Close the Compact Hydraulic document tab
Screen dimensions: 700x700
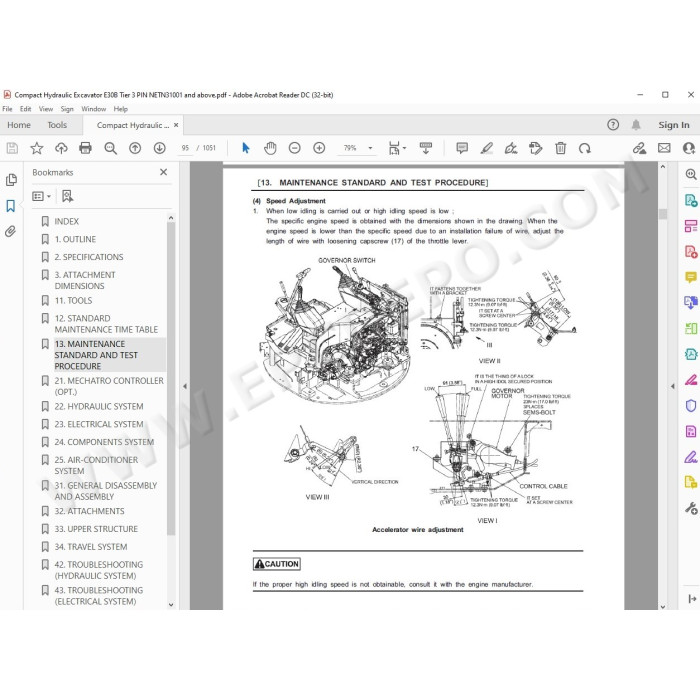coord(176,125)
